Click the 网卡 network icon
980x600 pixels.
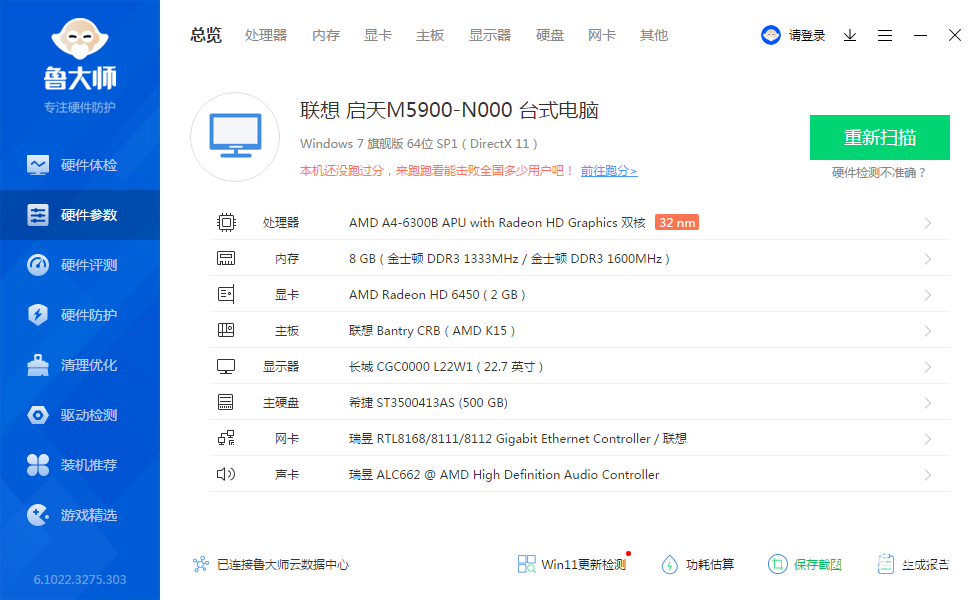[x=226, y=438]
